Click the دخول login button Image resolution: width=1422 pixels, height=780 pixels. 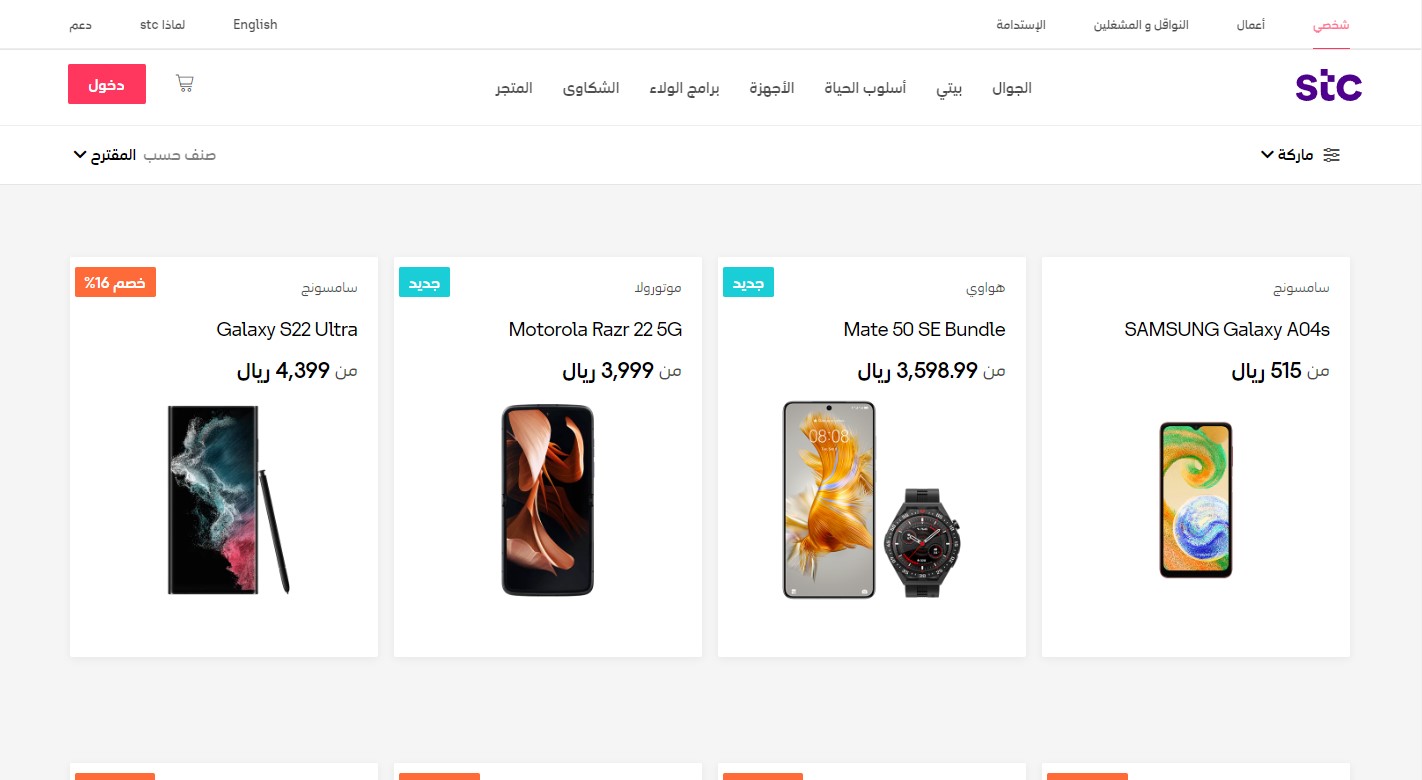tap(107, 84)
